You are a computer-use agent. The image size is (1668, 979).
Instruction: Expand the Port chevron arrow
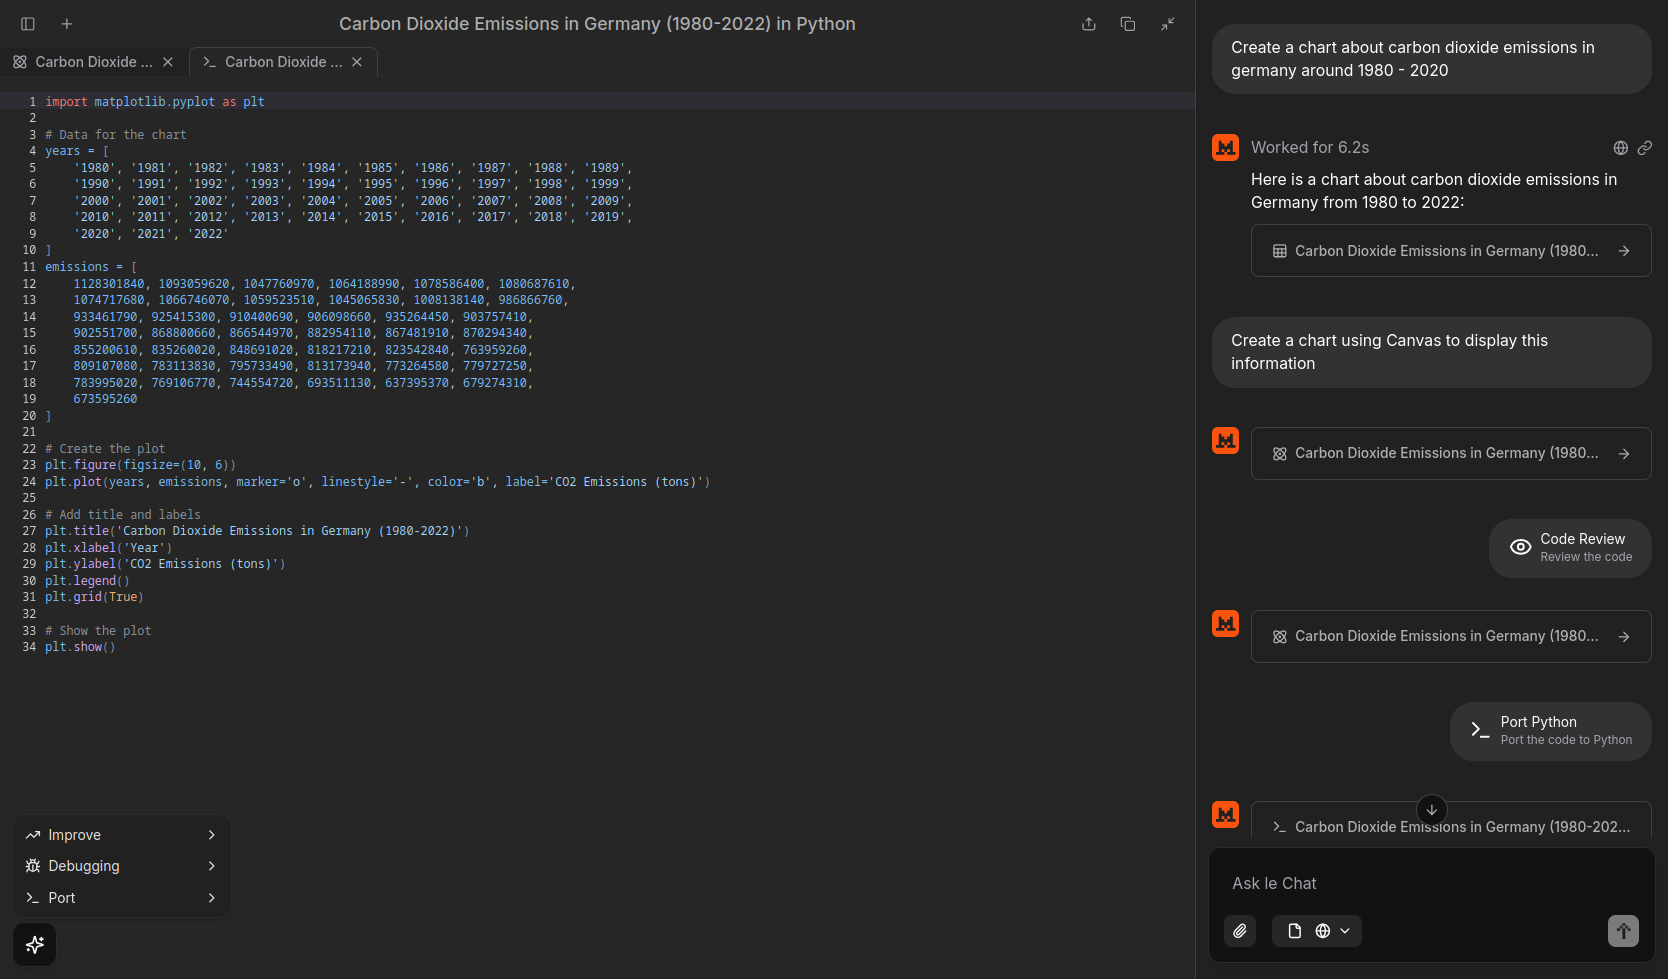click(x=211, y=898)
